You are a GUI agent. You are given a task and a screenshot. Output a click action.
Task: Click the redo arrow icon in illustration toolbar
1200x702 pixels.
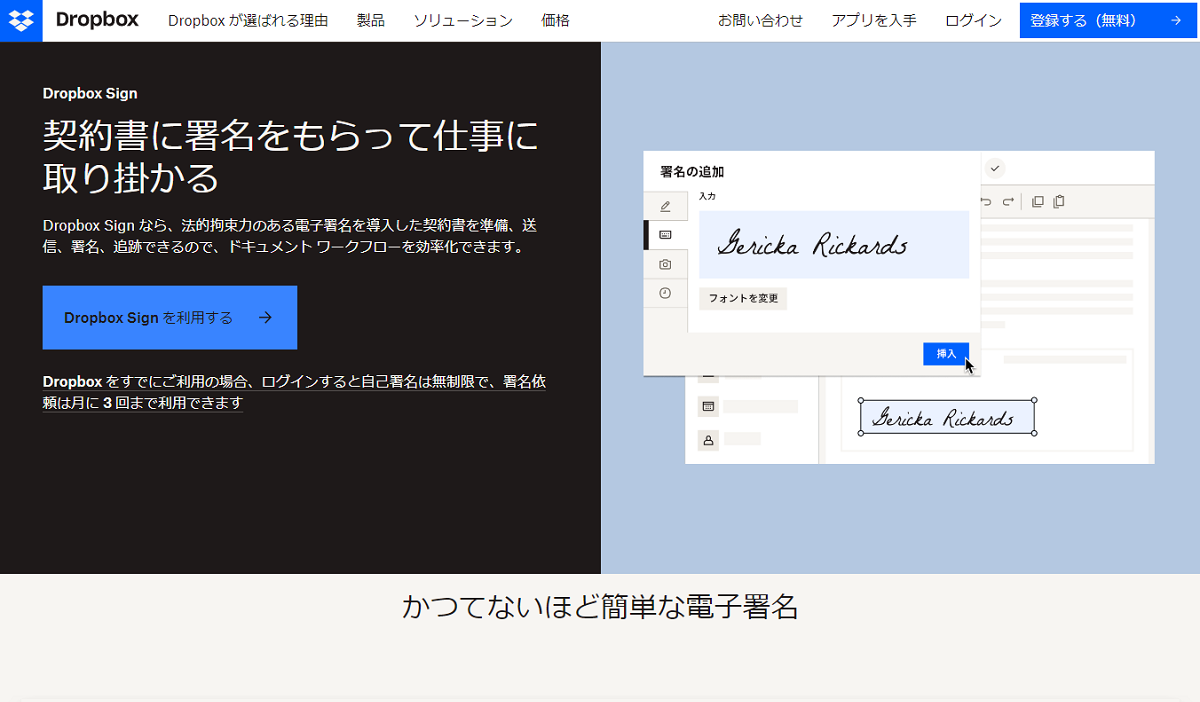1008,201
